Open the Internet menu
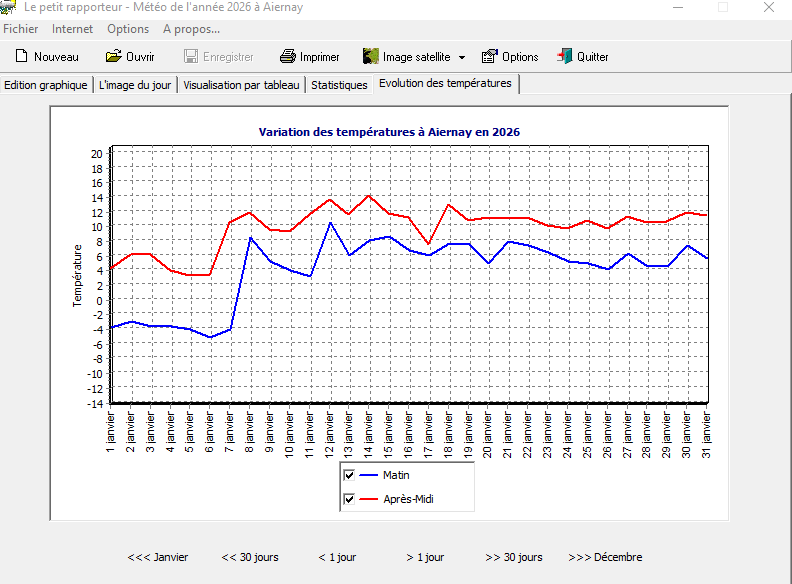 coord(72,29)
